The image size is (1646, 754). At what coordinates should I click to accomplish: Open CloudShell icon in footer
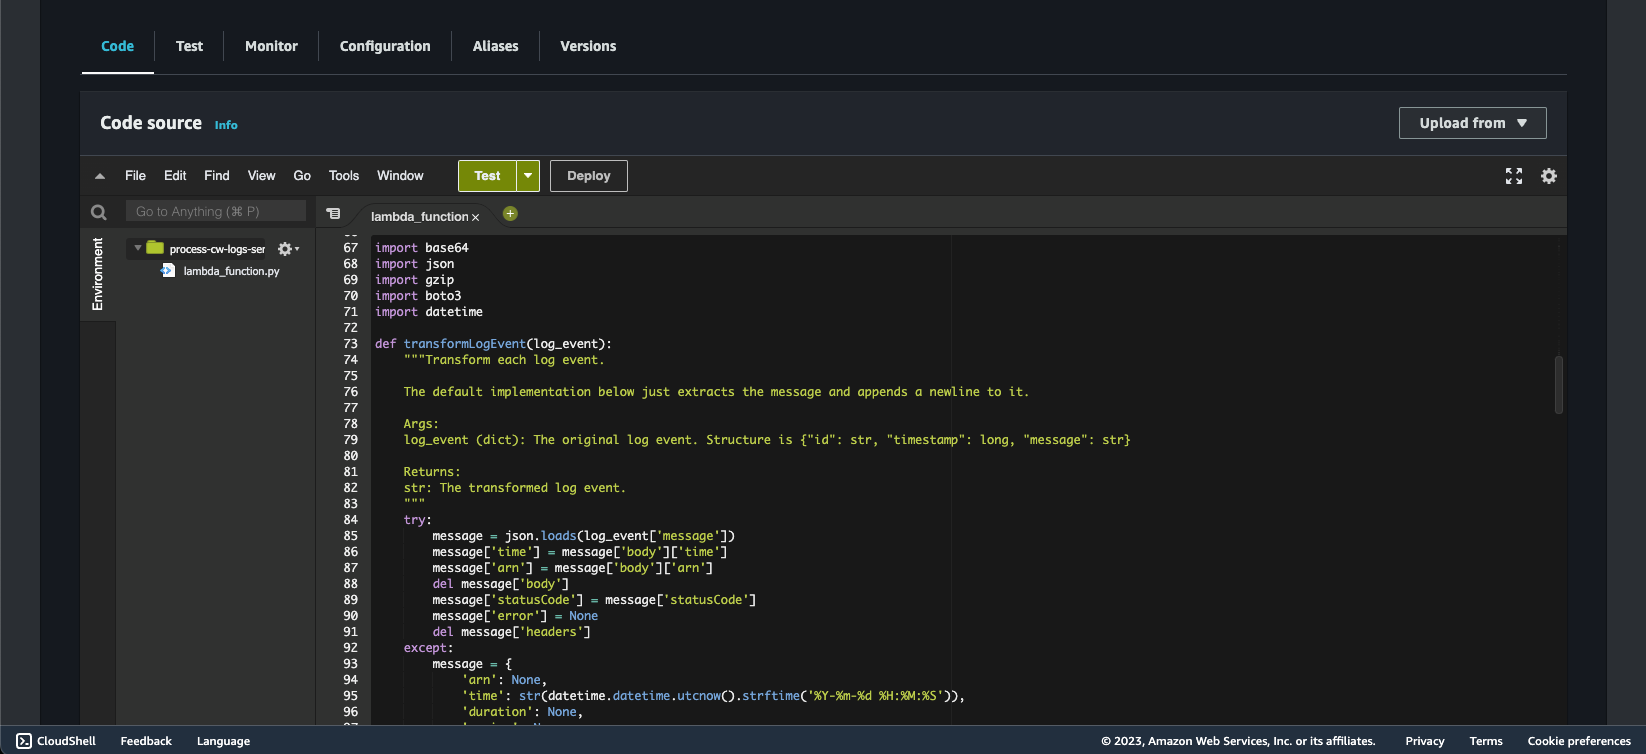pos(24,741)
